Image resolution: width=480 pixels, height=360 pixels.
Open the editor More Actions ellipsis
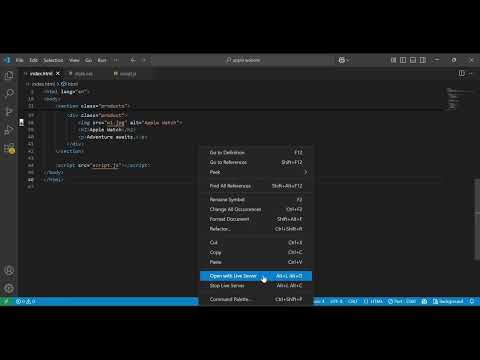point(471,73)
